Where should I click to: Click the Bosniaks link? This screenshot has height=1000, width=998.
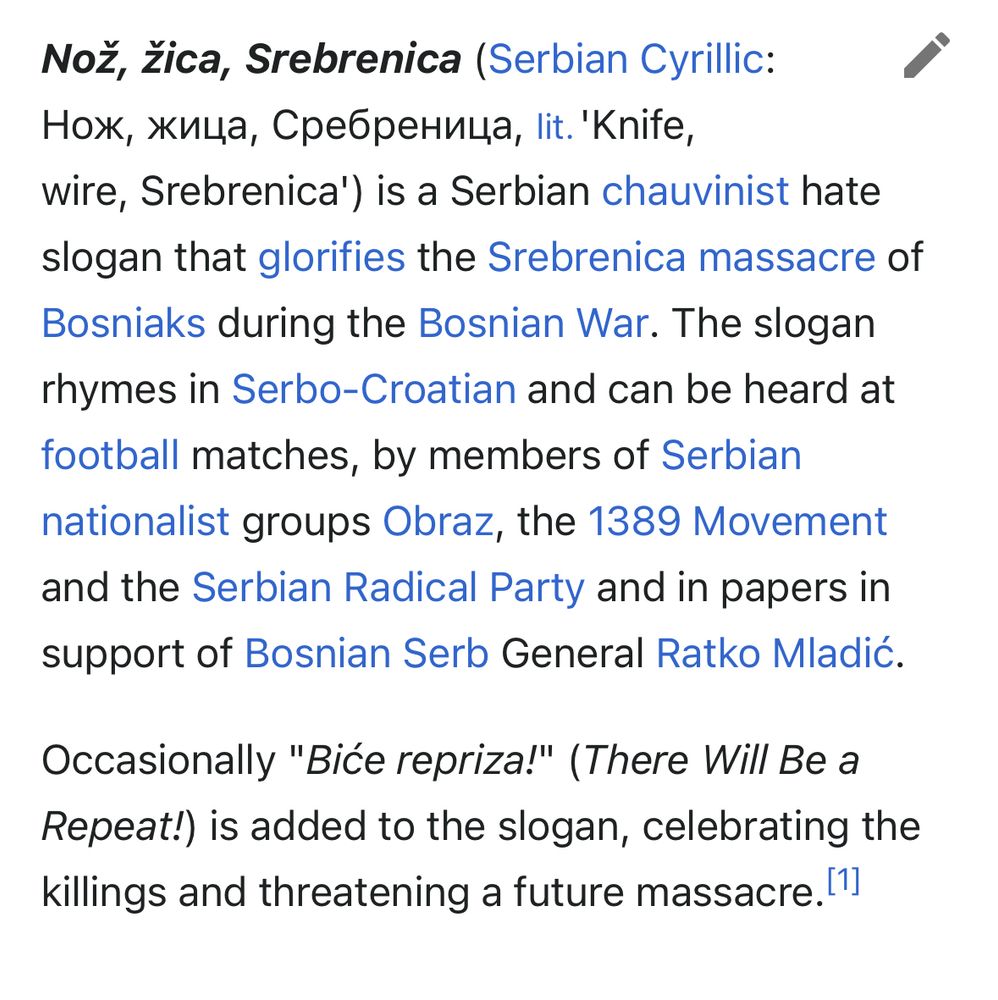(x=122, y=323)
